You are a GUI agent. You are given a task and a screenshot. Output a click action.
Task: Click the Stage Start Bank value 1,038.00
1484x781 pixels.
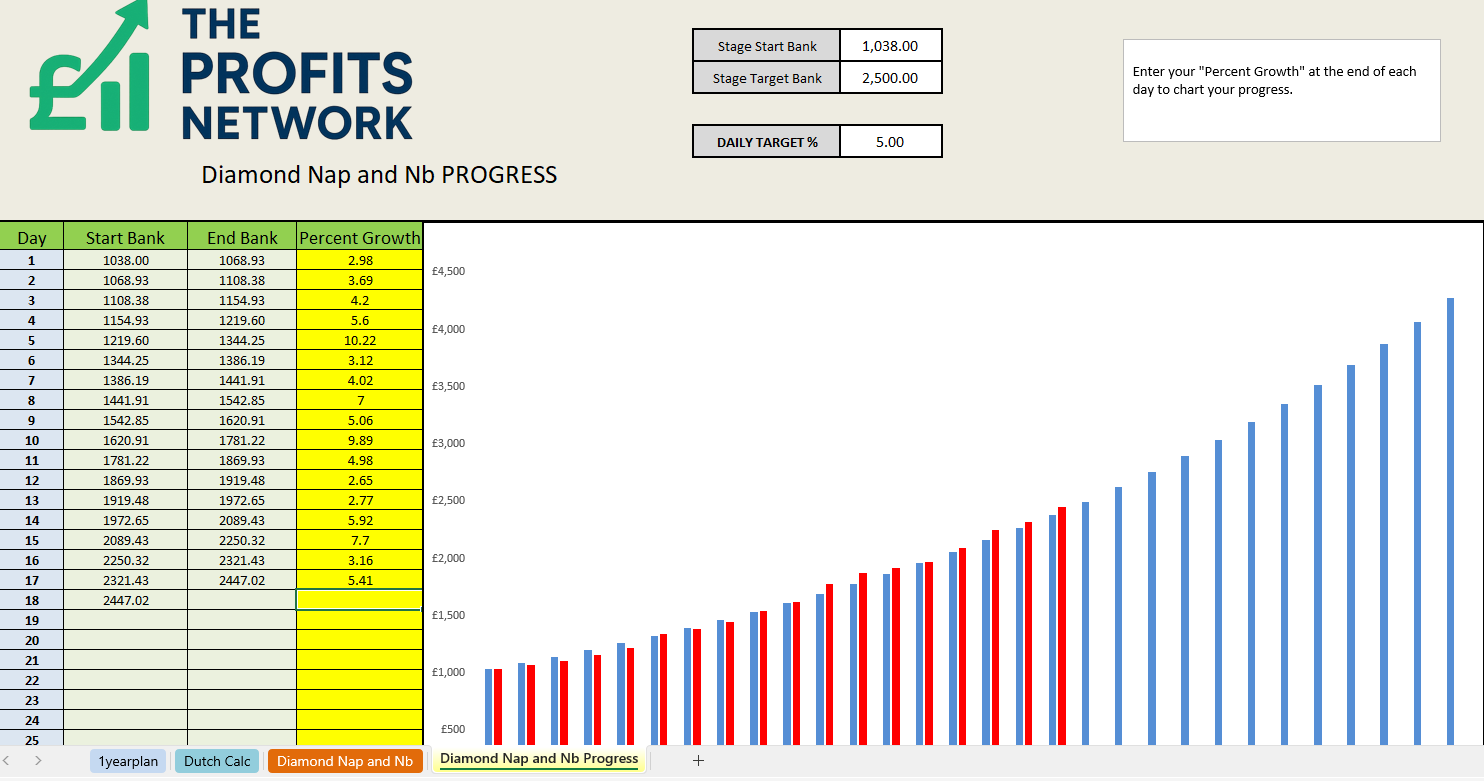point(890,46)
